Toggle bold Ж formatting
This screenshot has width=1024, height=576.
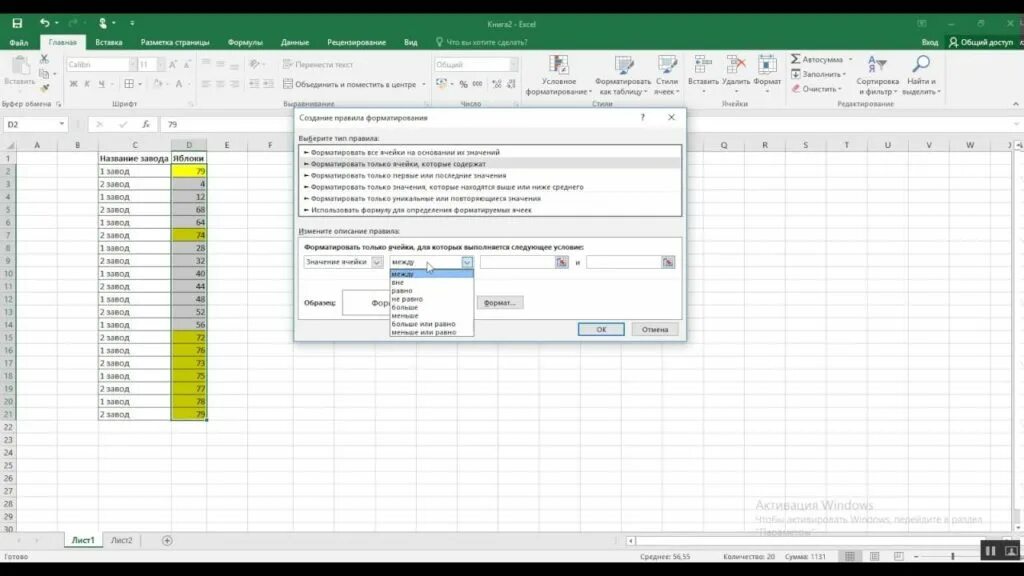(73, 84)
